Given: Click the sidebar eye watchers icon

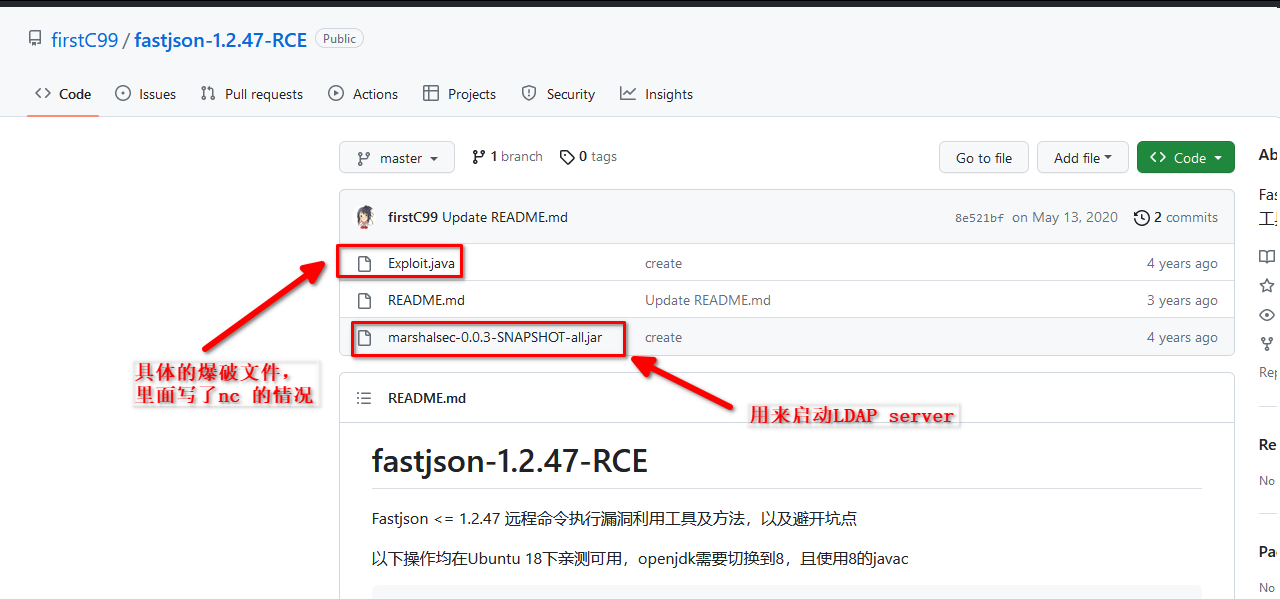Looking at the screenshot, I should coord(1267,315).
